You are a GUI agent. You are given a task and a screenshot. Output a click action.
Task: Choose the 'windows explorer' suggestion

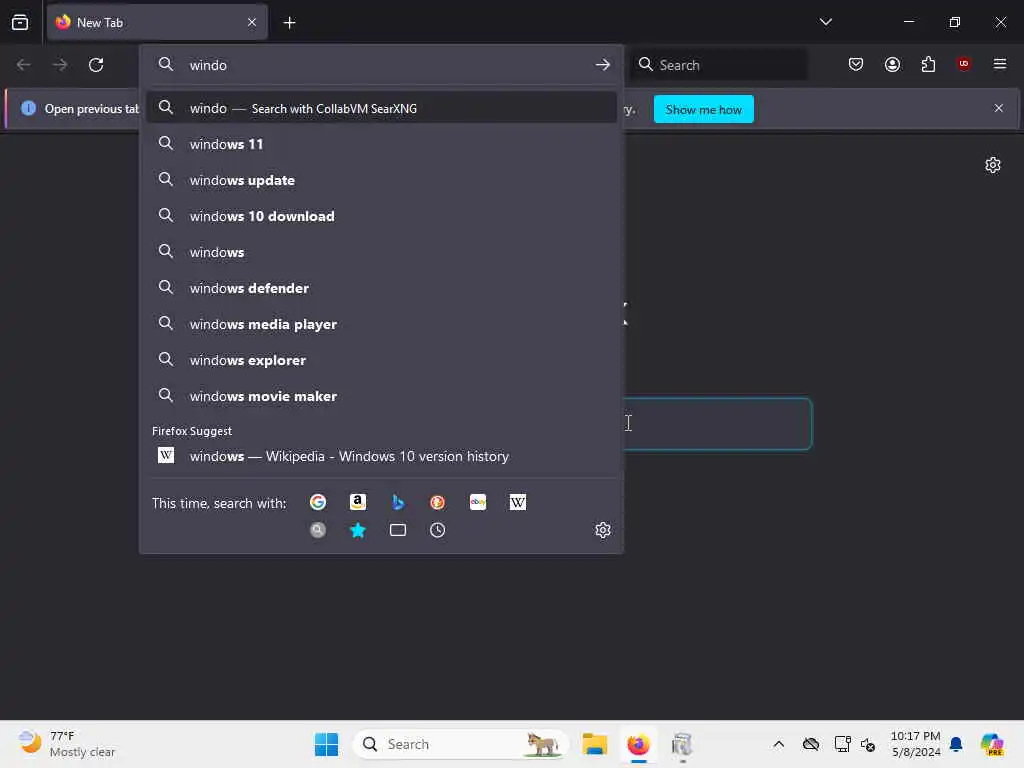(381, 360)
